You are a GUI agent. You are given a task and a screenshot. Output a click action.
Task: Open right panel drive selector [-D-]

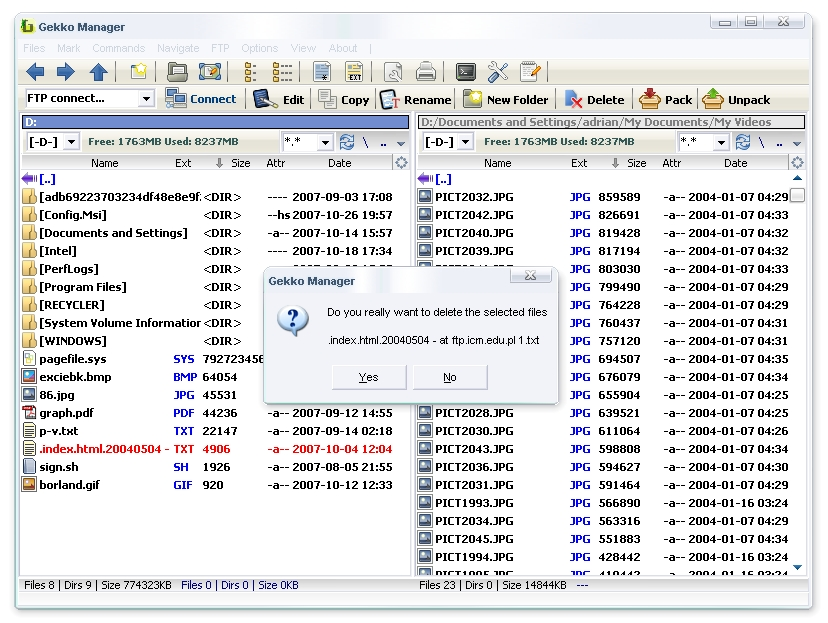click(465, 141)
